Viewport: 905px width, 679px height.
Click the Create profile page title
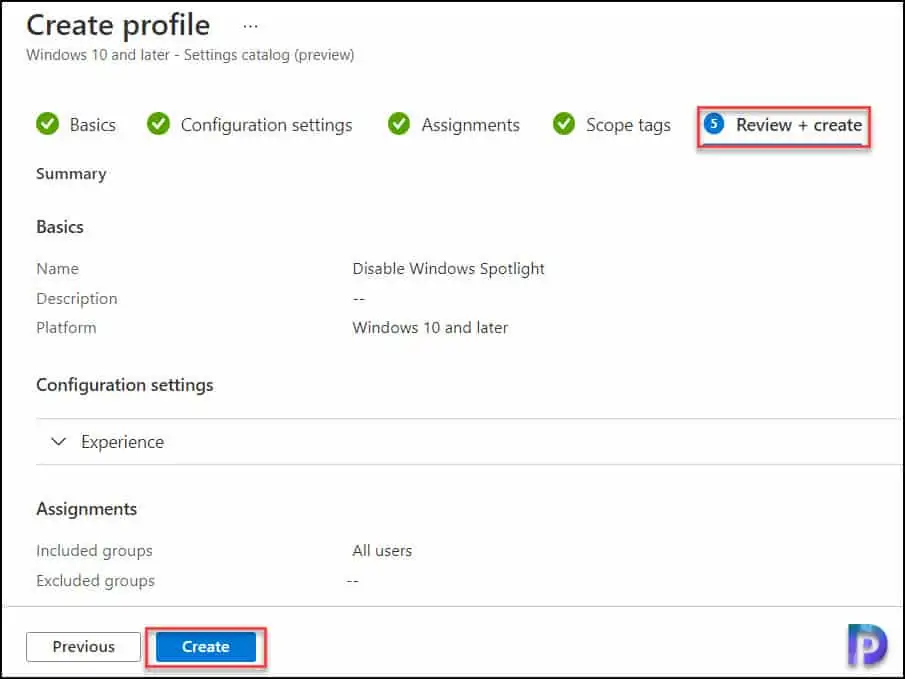[118, 26]
